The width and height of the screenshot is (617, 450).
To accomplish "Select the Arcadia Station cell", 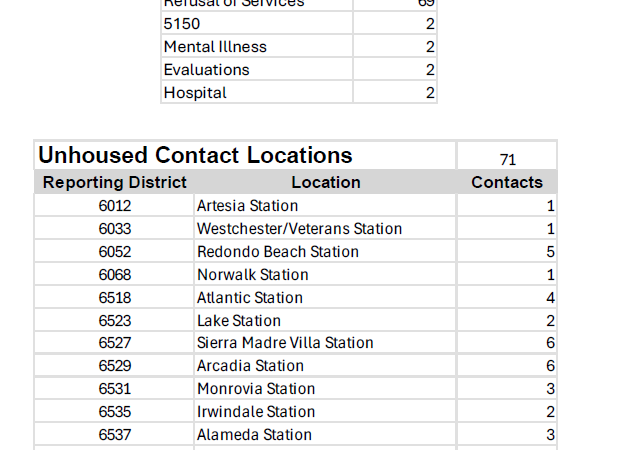I will coord(250,366).
